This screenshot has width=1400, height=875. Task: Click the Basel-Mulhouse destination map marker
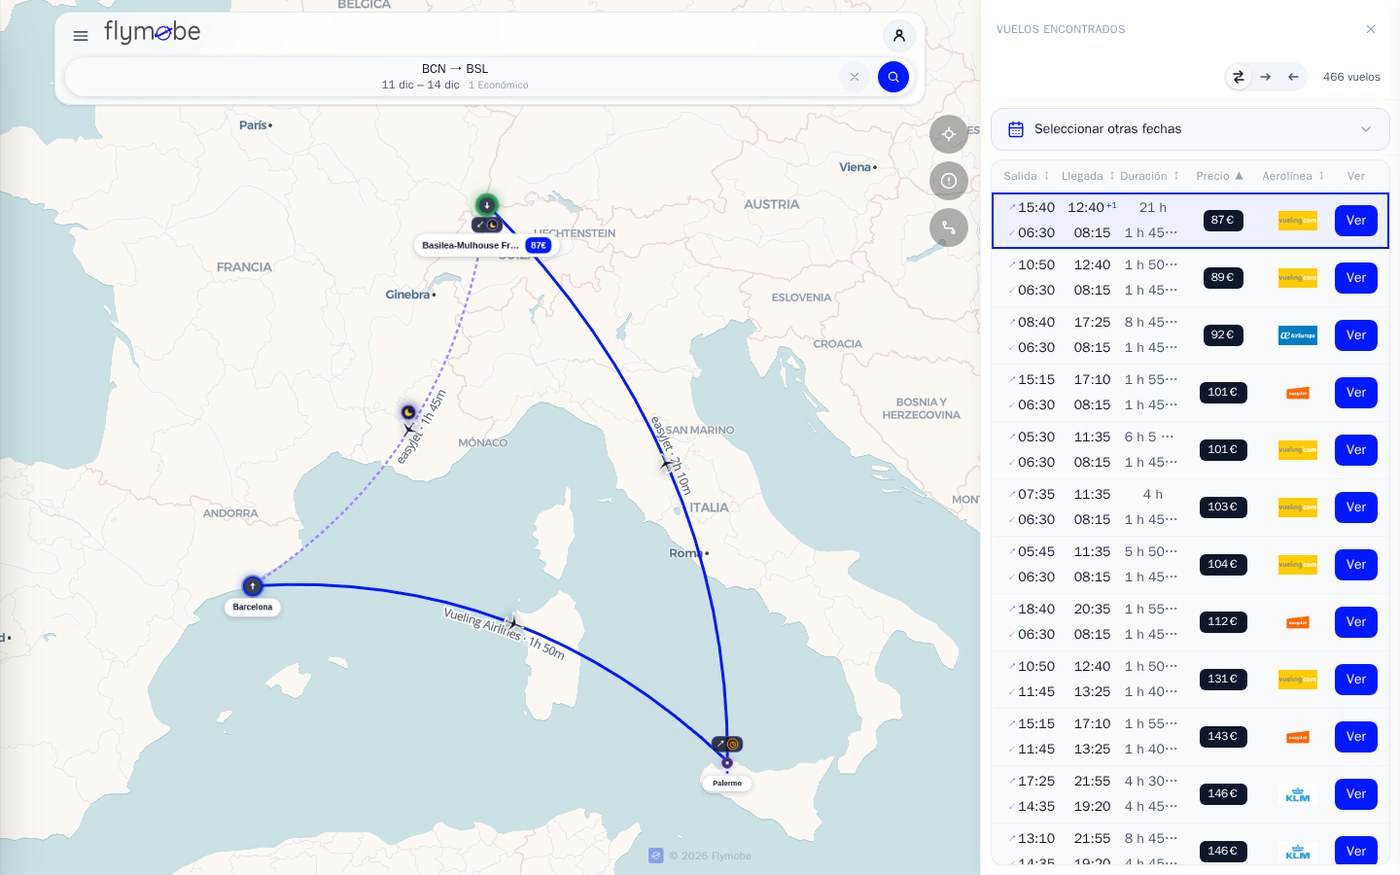(487, 205)
